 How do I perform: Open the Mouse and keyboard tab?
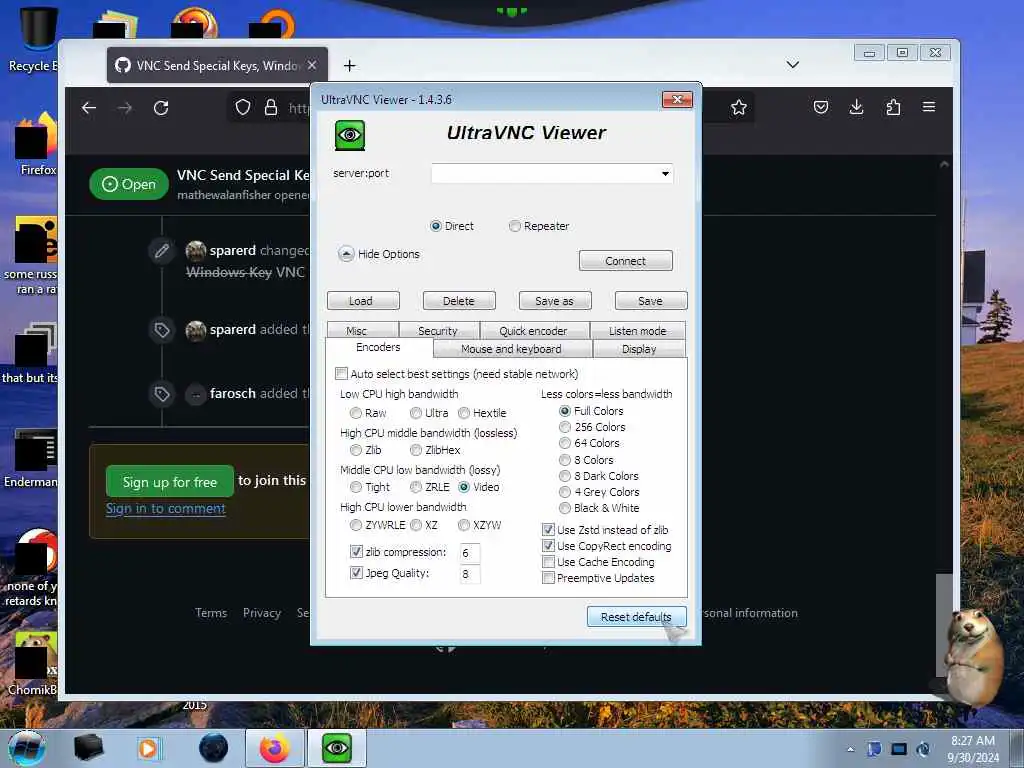click(511, 349)
